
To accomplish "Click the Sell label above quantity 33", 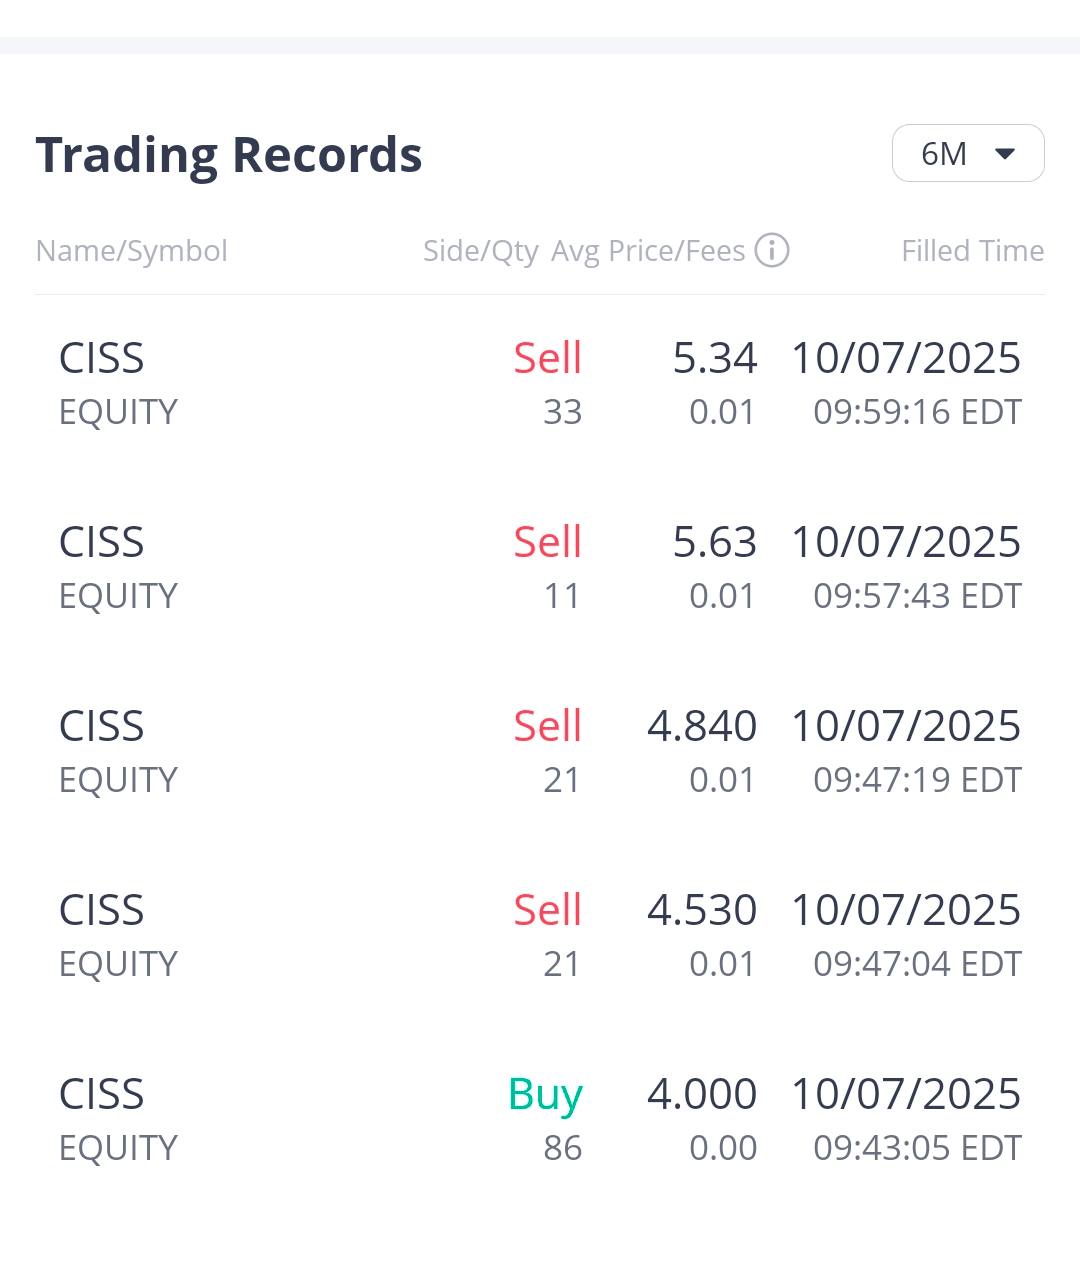I will point(547,358).
